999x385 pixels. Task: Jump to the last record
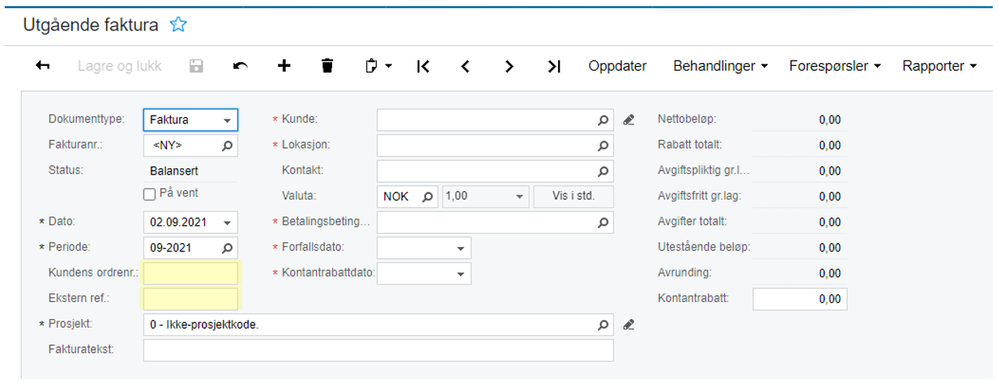click(554, 66)
